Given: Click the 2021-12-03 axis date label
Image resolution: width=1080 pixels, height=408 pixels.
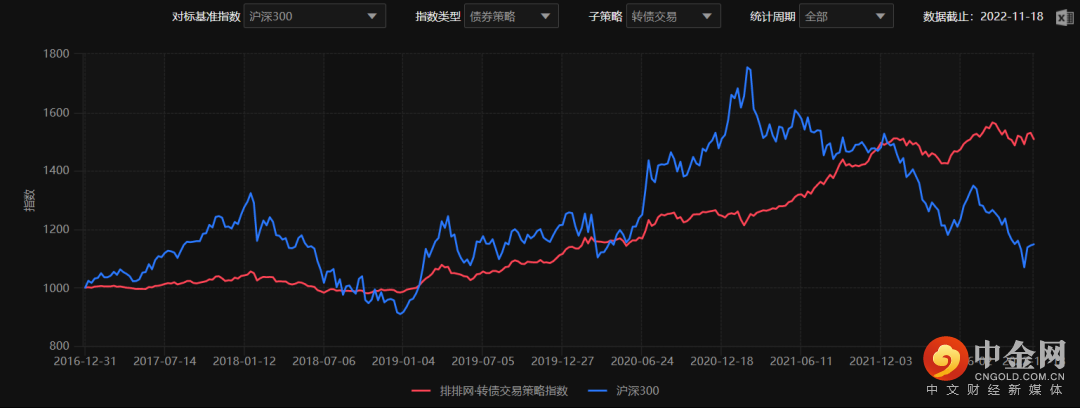Looking at the screenshot, I should [881, 360].
